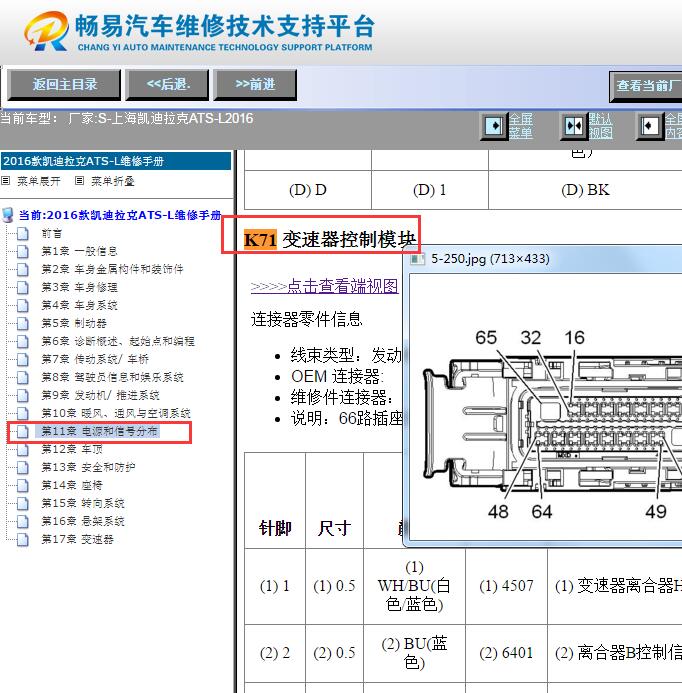The height and width of the screenshot is (693, 682).
Task: Open 第4章 车身系统
Action: click(79, 305)
